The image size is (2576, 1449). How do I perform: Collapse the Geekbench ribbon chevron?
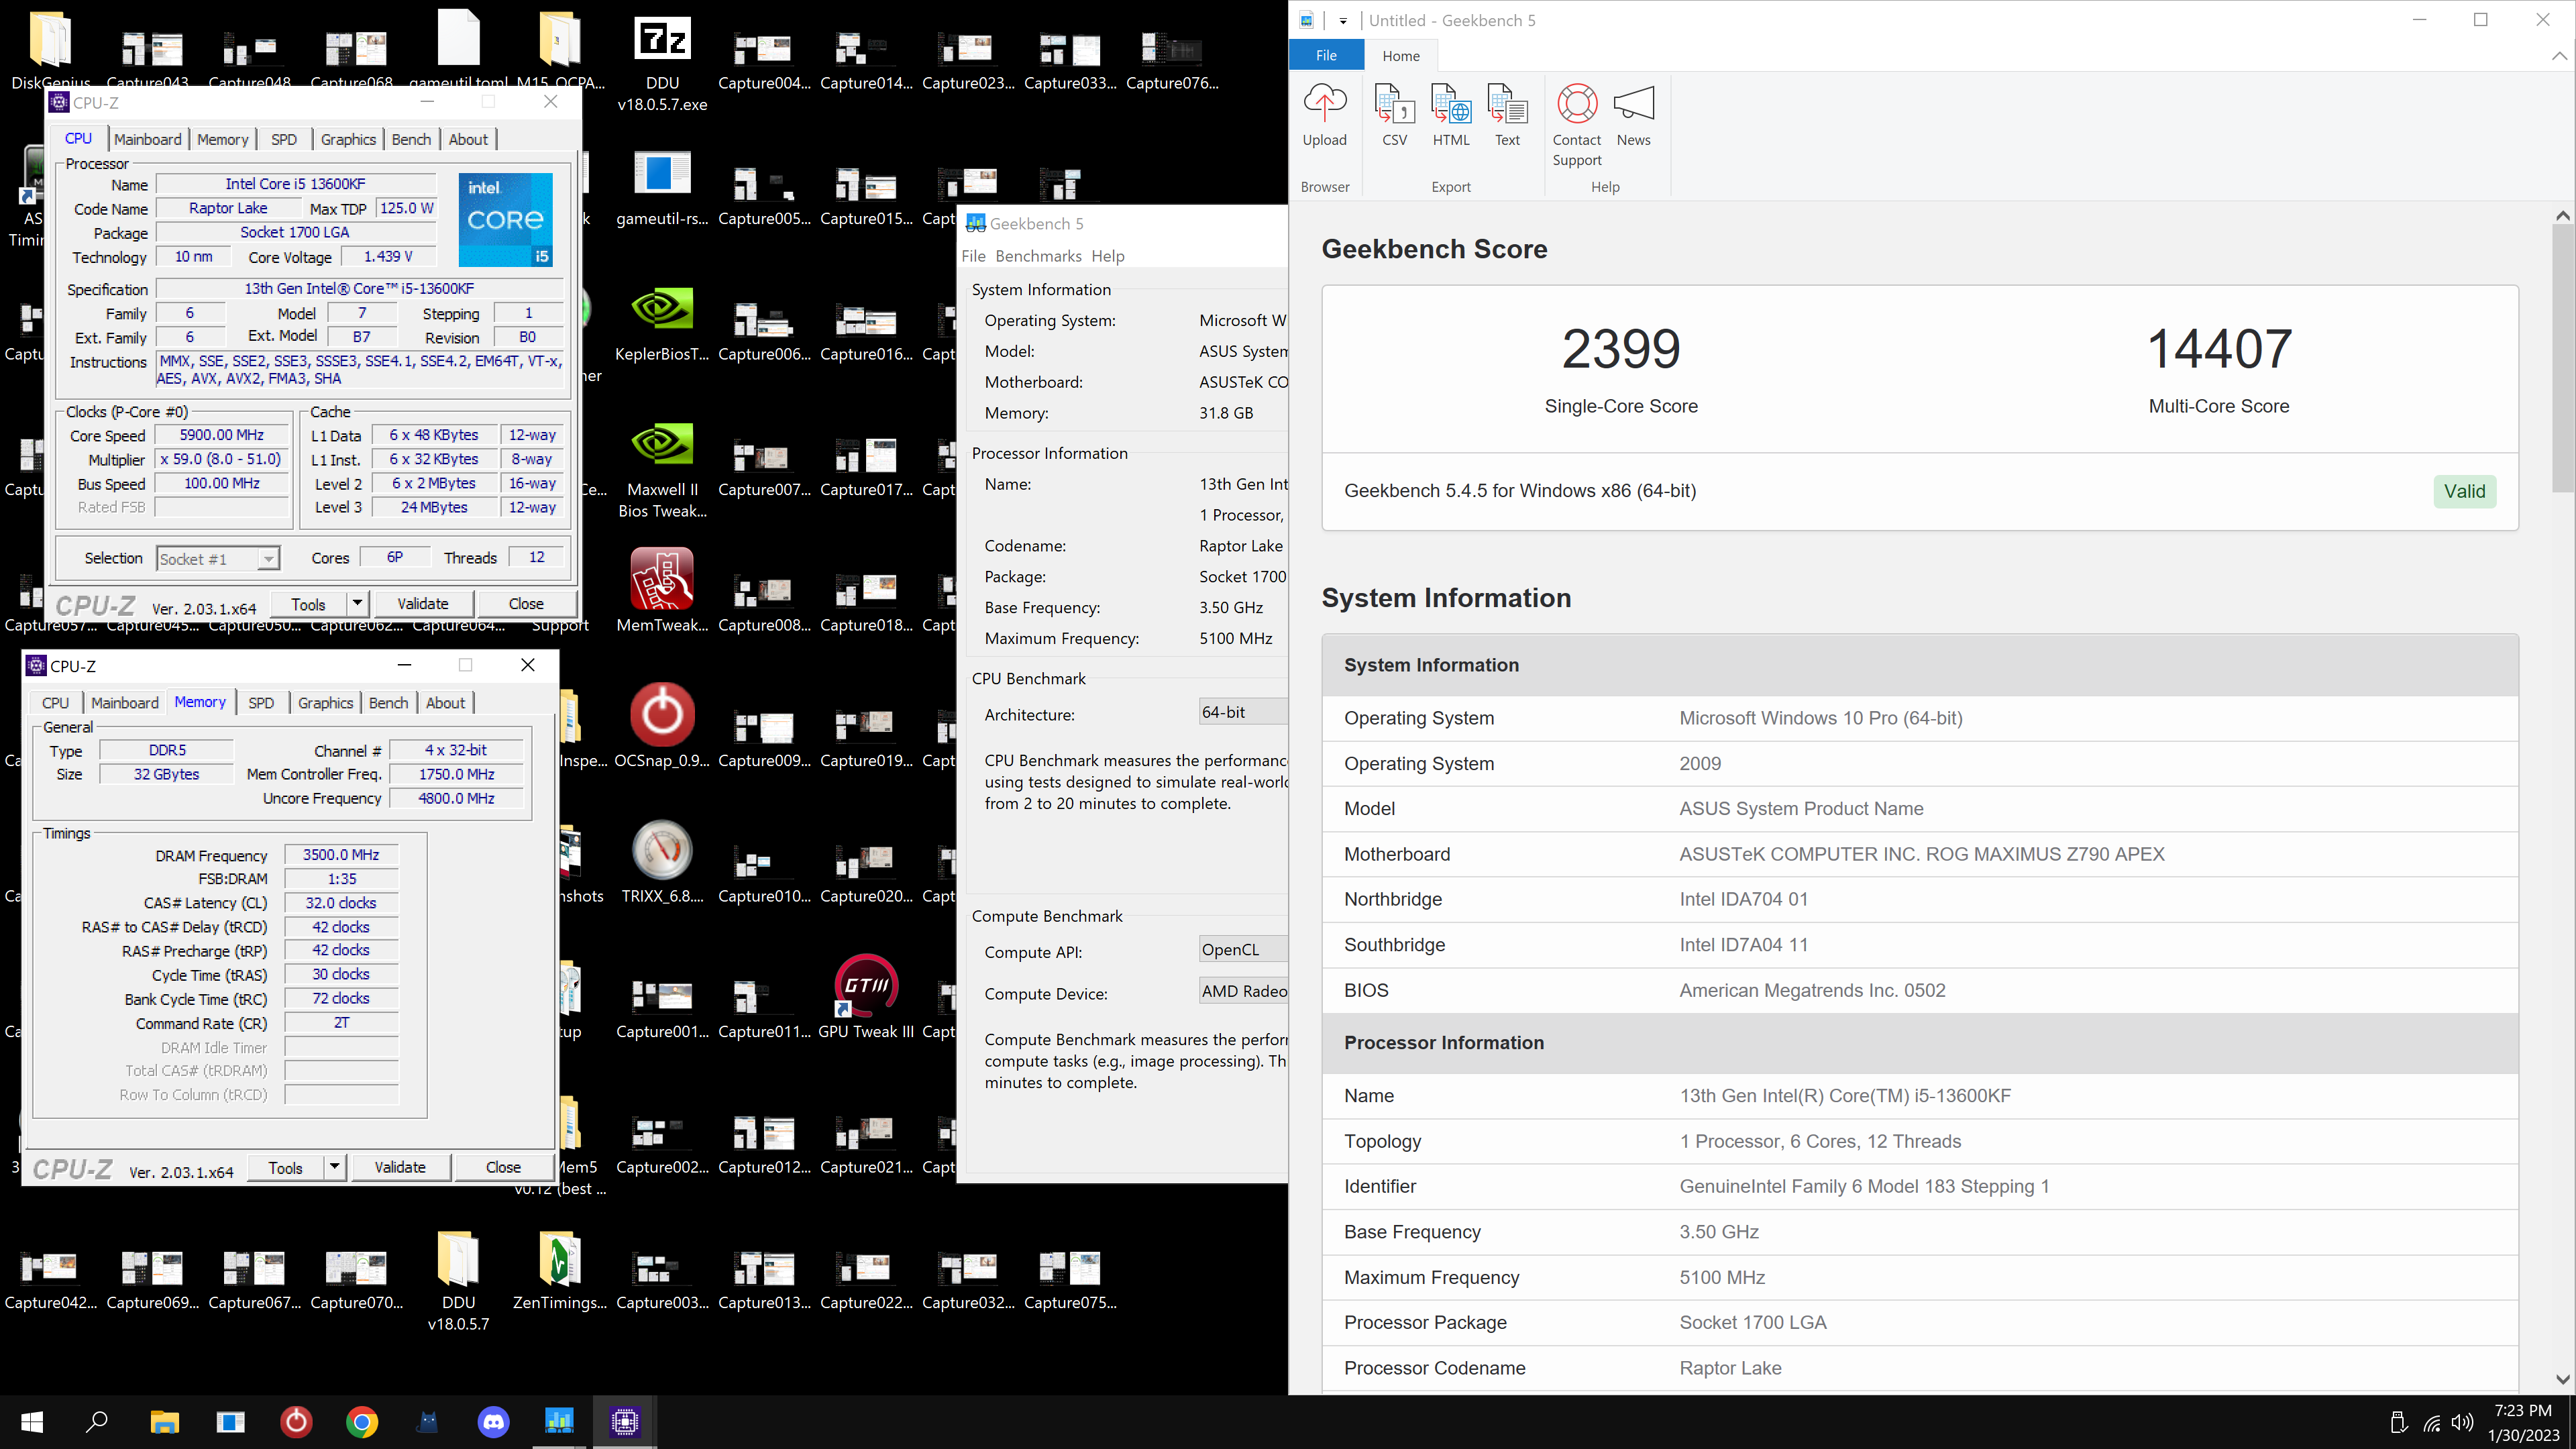point(2558,56)
